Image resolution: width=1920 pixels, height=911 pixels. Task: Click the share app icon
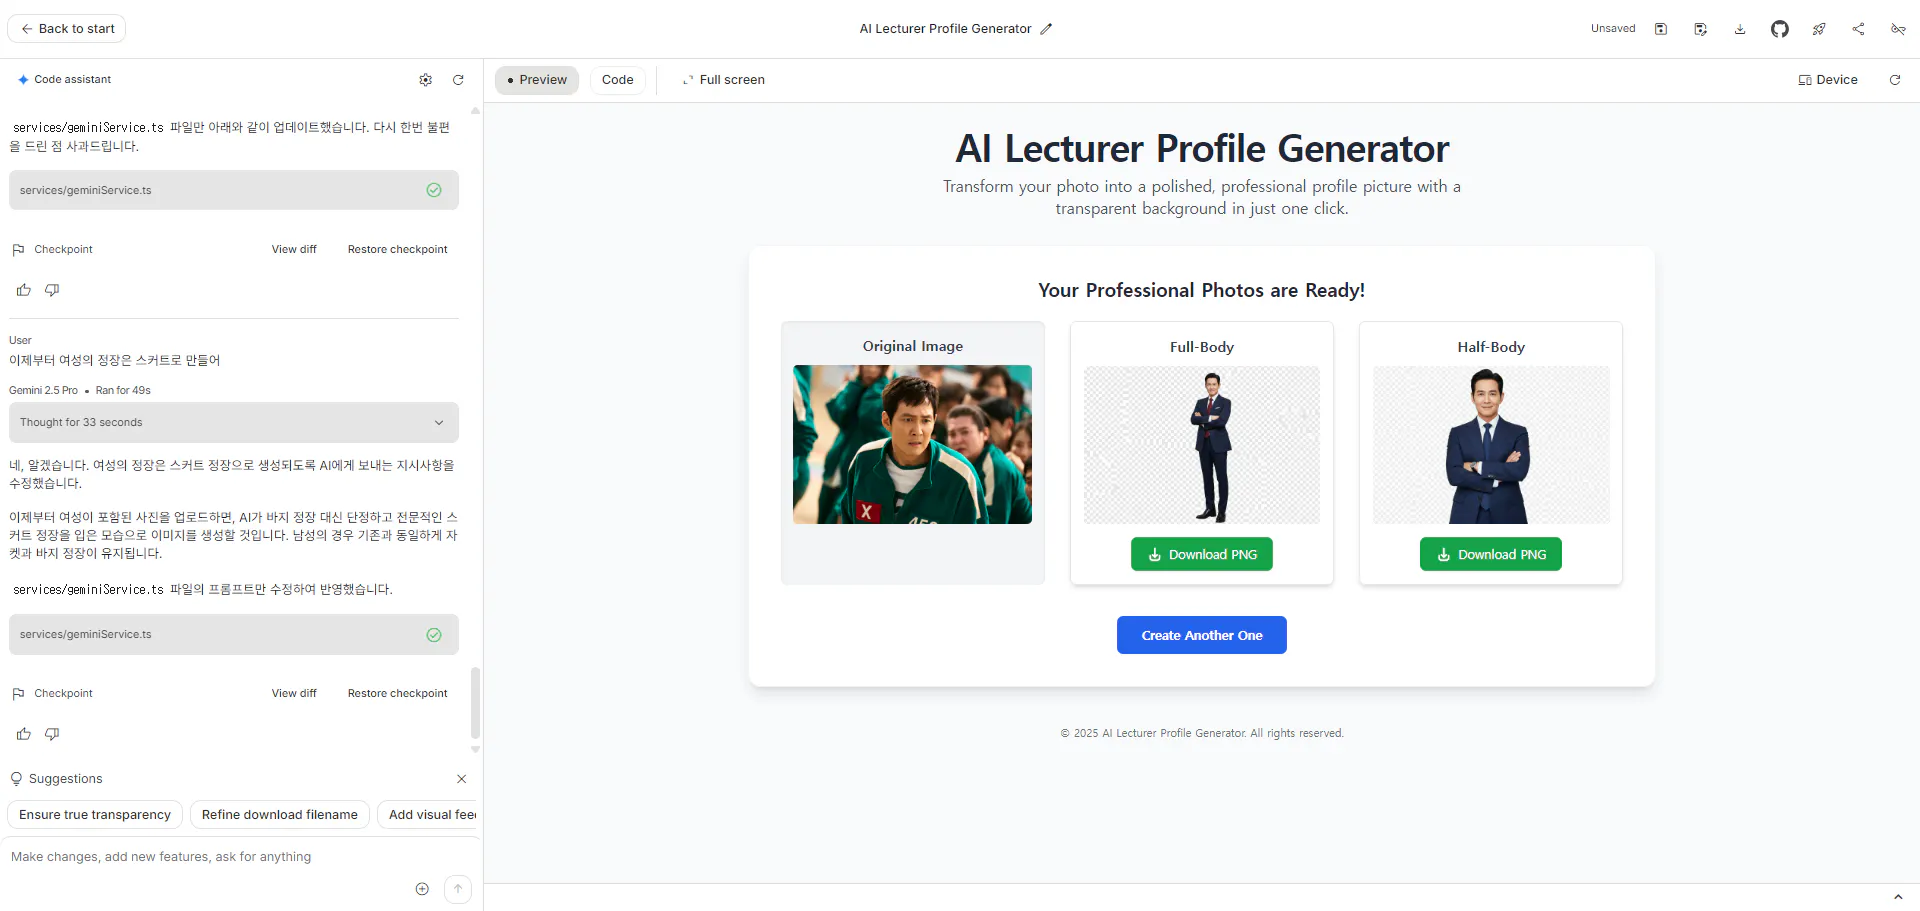pos(1858,29)
